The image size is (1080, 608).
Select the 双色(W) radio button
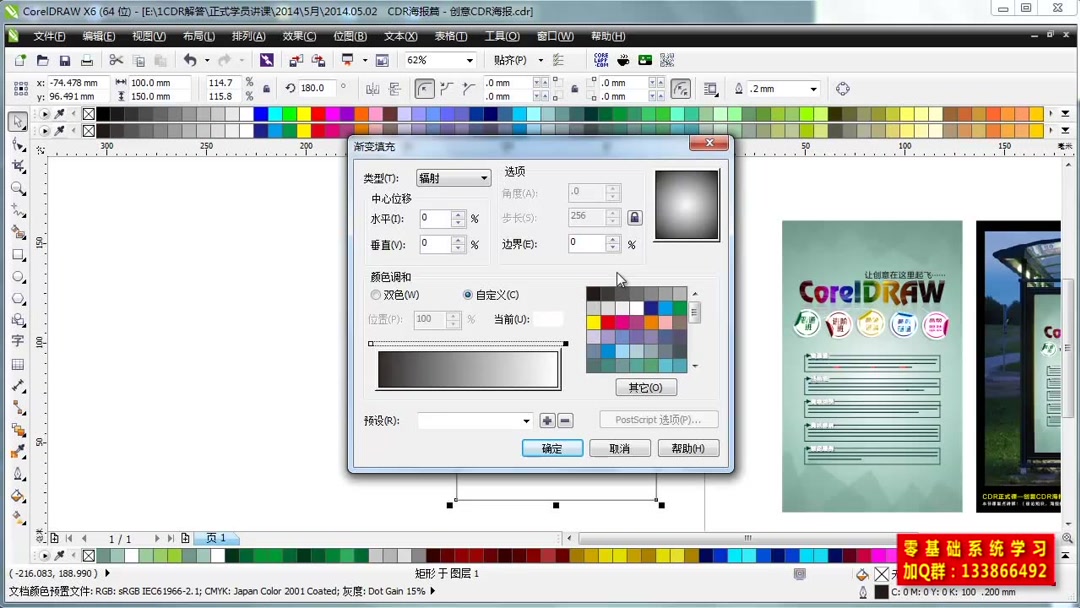pyautogui.click(x=376, y=294)
